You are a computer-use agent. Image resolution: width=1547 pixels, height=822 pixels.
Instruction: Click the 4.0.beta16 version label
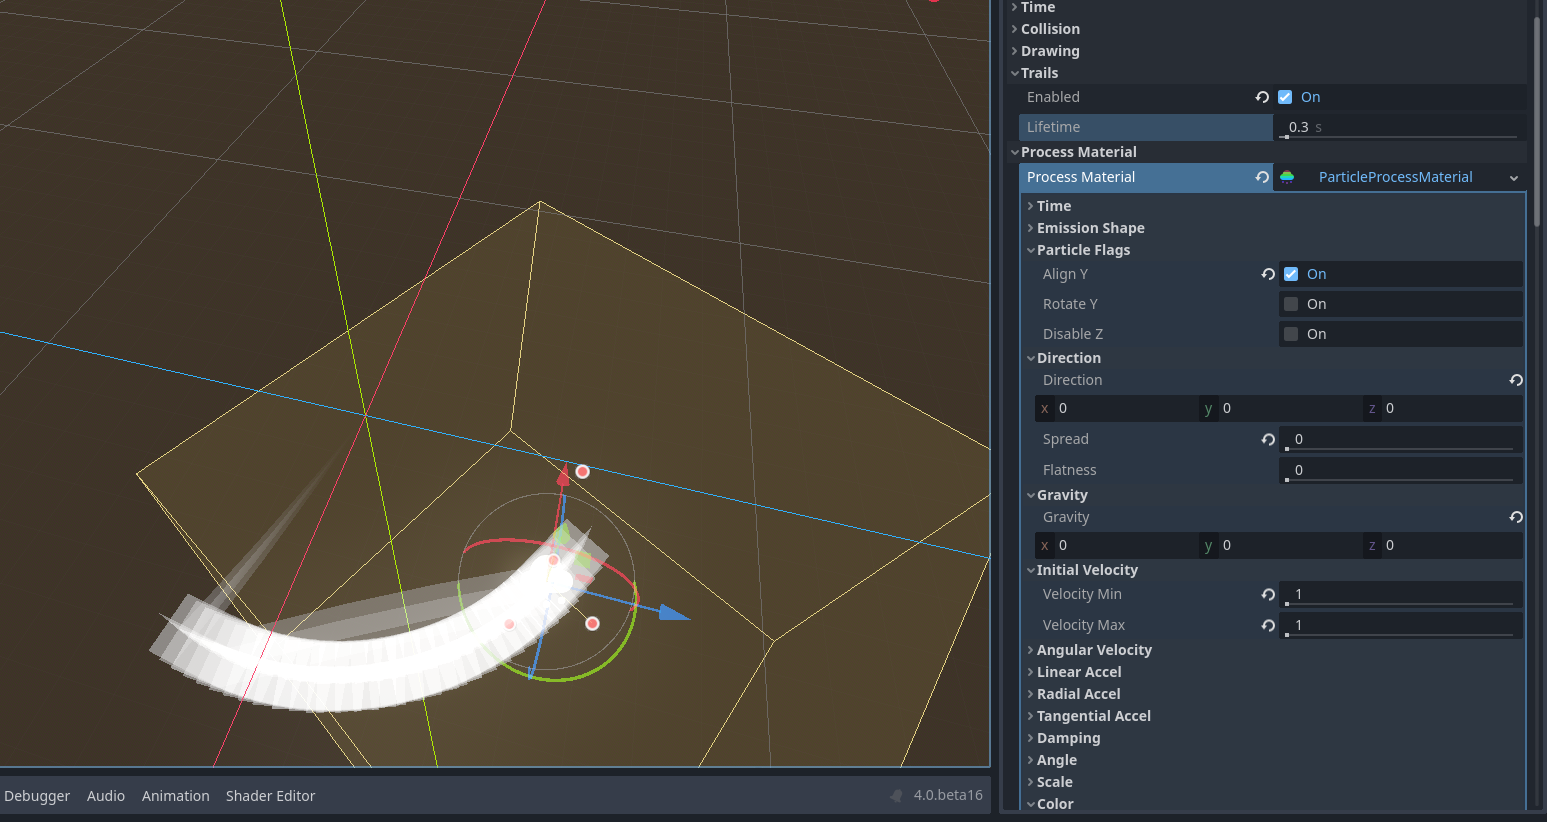(946, 795)
